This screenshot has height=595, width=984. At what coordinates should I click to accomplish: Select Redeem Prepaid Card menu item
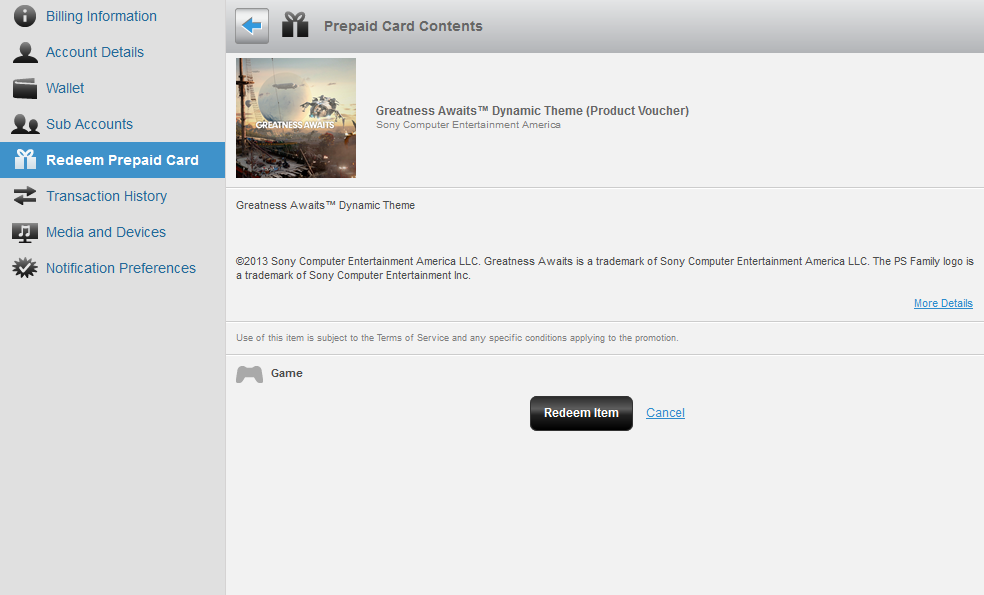(112, 160)
